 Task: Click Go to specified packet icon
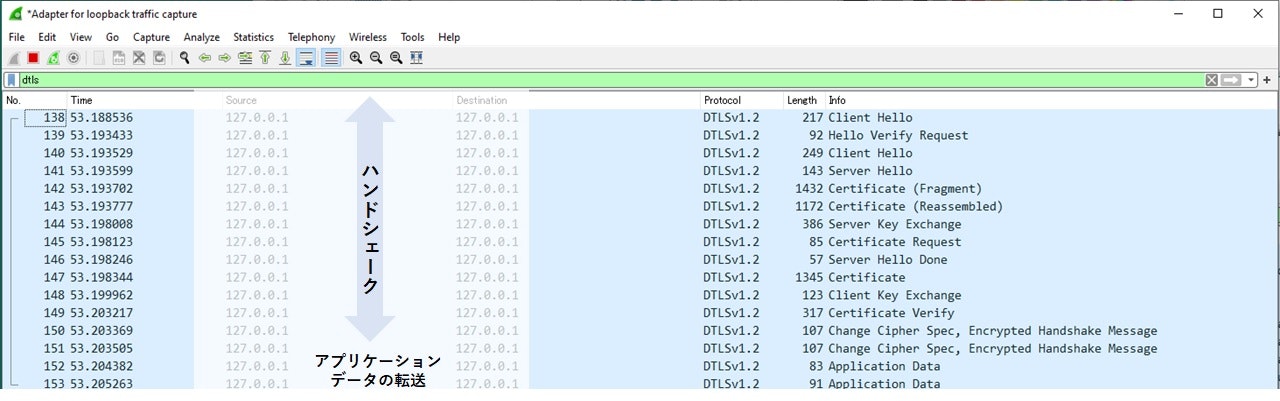click(x=245, y=58)
